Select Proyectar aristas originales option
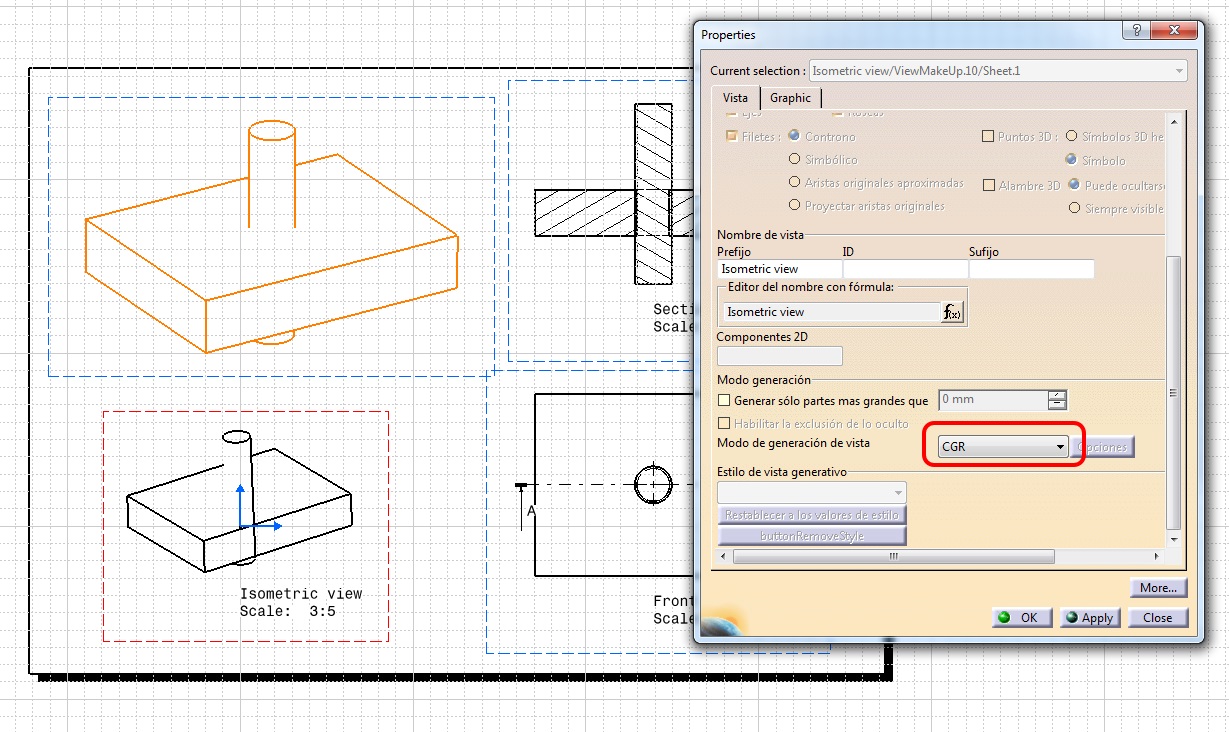 coord(795,206)
